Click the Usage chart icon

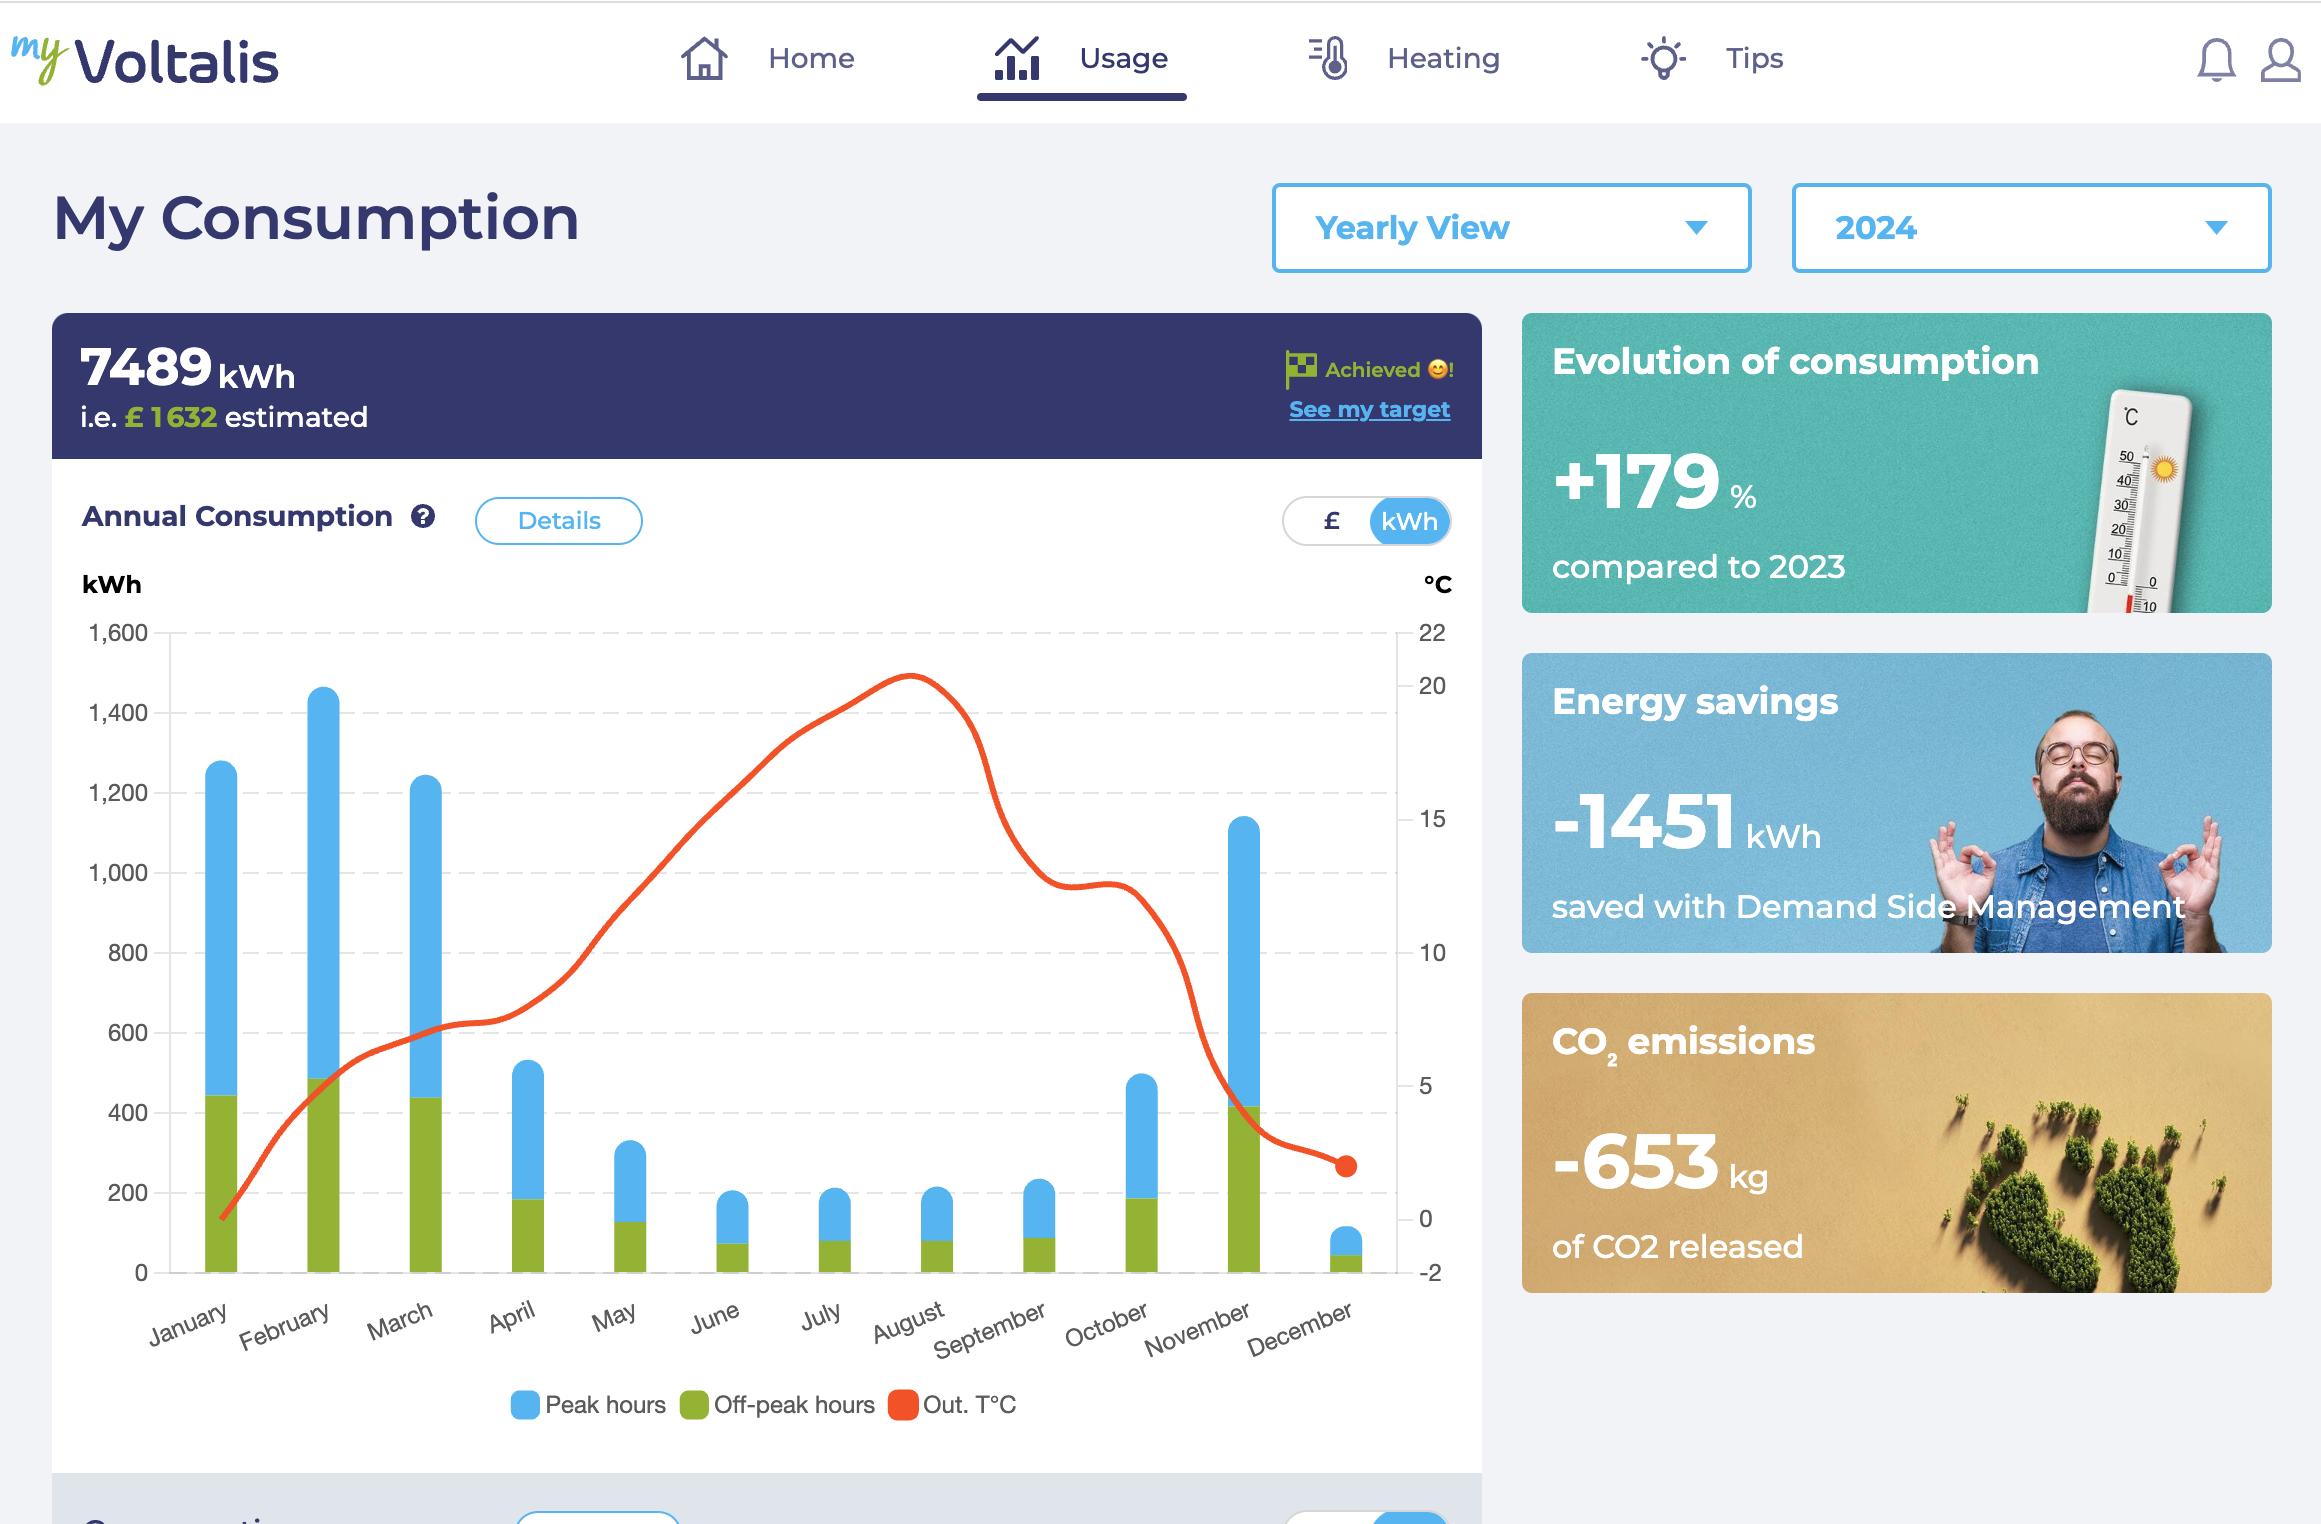[x=1017, y=58]
